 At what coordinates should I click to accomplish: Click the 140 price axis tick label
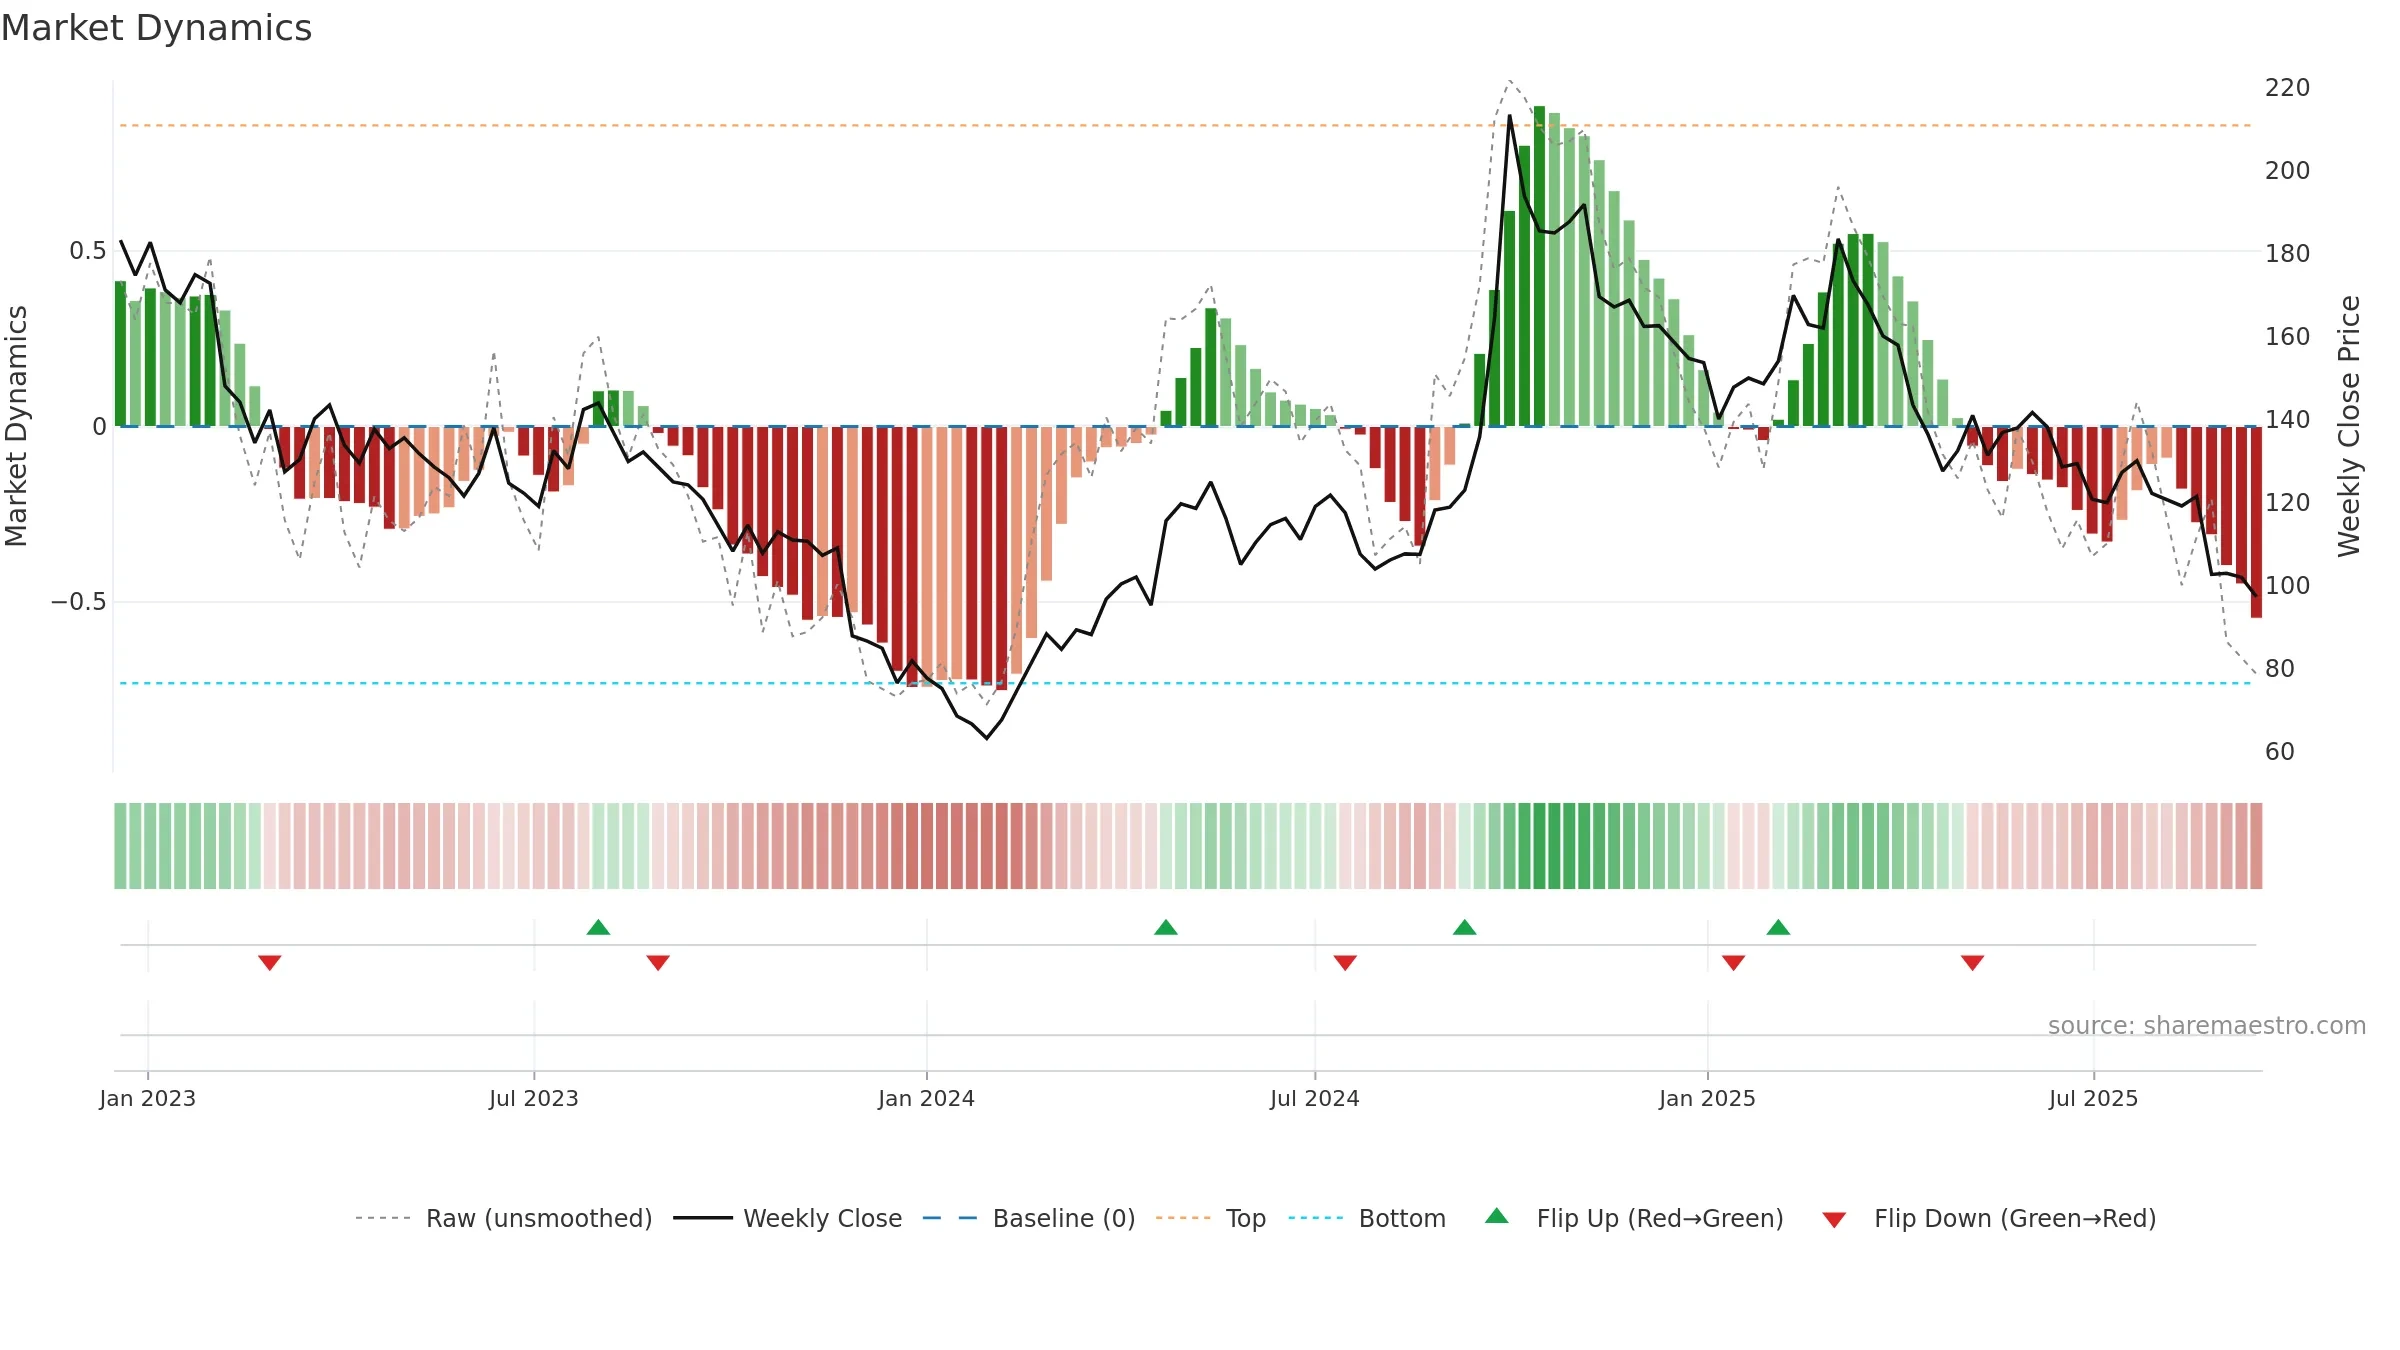[x=2288, y=420]
